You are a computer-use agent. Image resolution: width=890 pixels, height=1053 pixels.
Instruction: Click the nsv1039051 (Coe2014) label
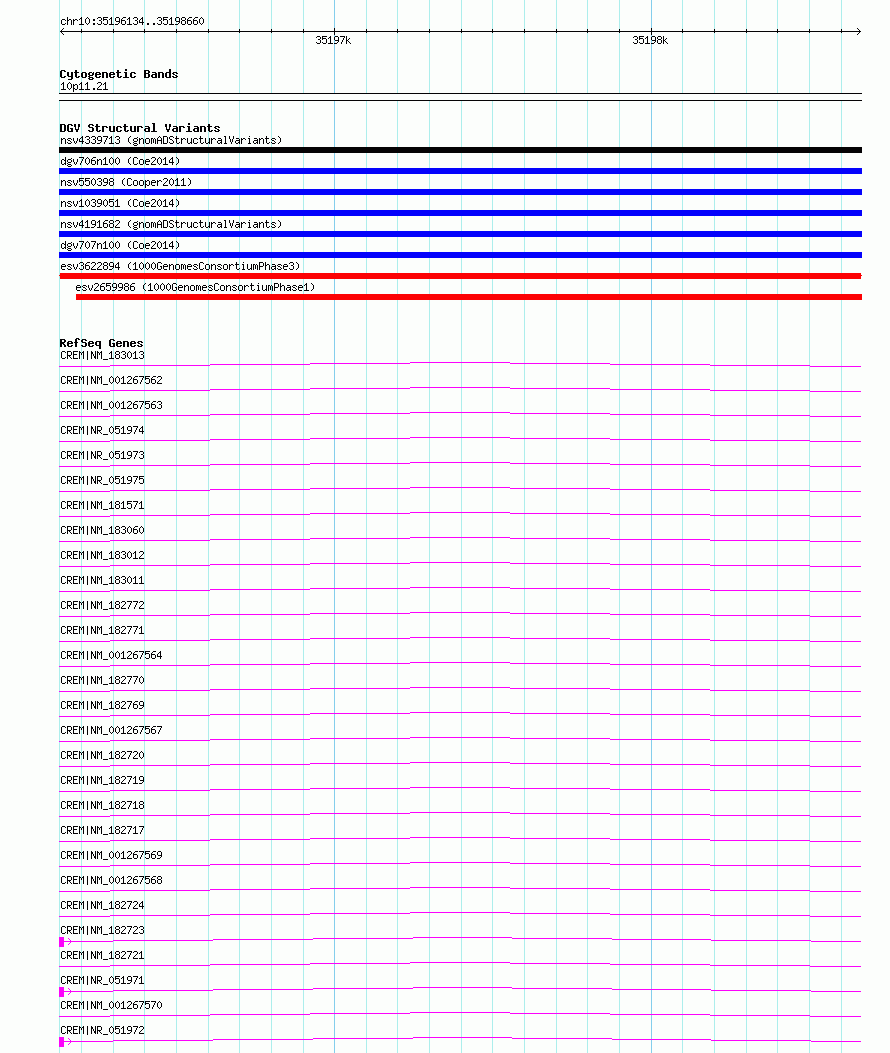pos(120,203)
